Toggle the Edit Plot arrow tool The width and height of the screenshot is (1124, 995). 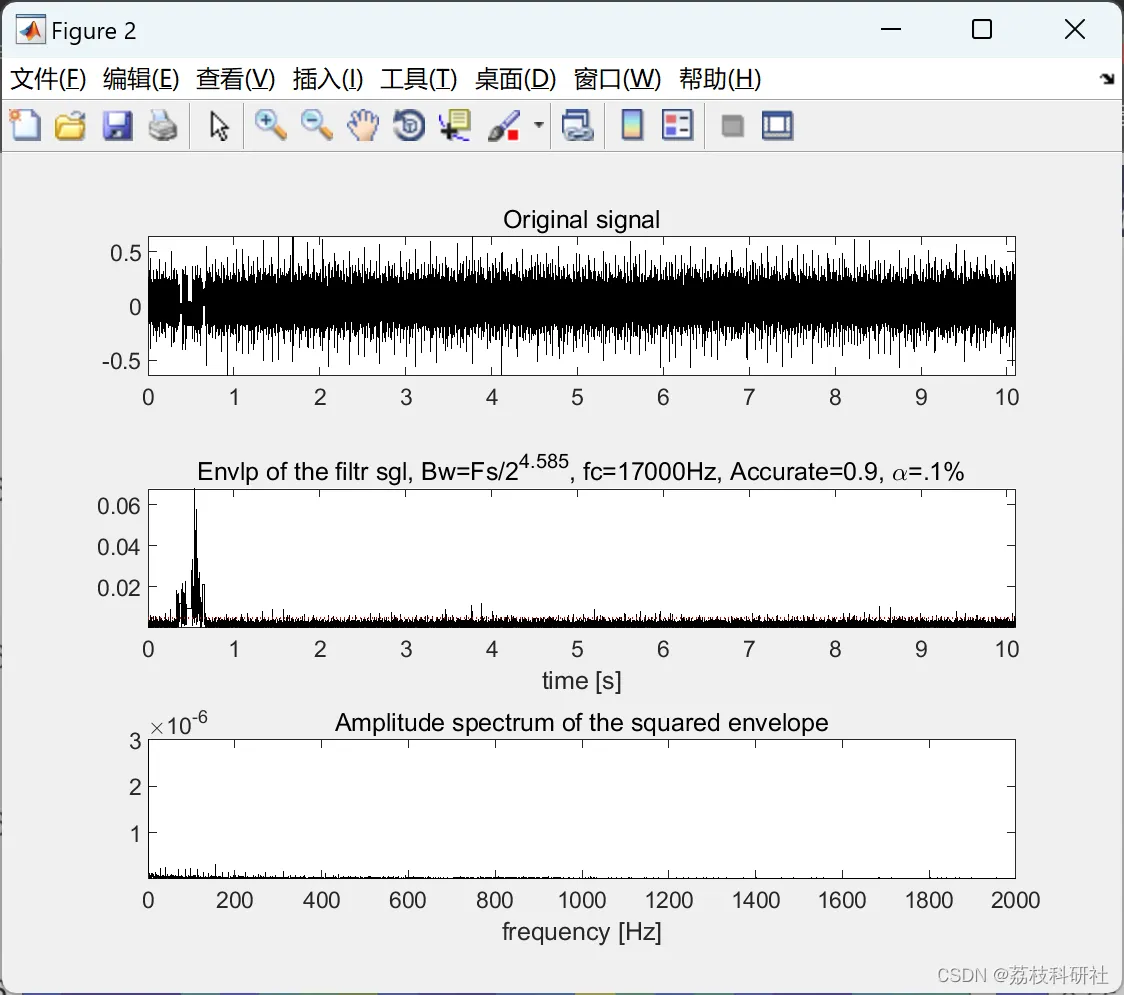(219, 126)
